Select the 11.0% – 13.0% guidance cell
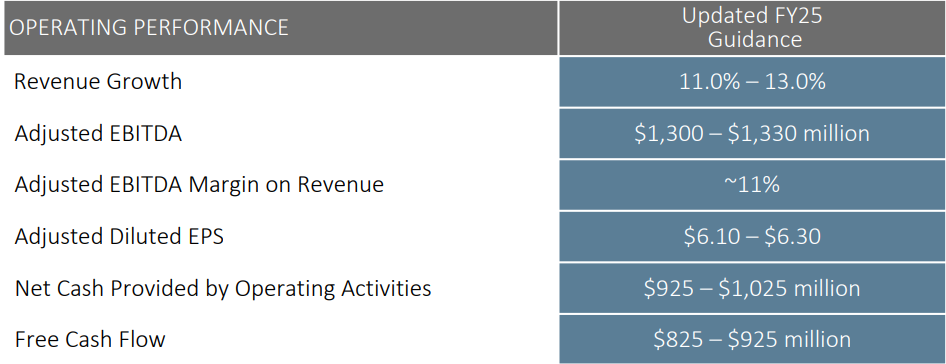The width and height of the screenshot is (946, 364). click(x=752, y=81)
